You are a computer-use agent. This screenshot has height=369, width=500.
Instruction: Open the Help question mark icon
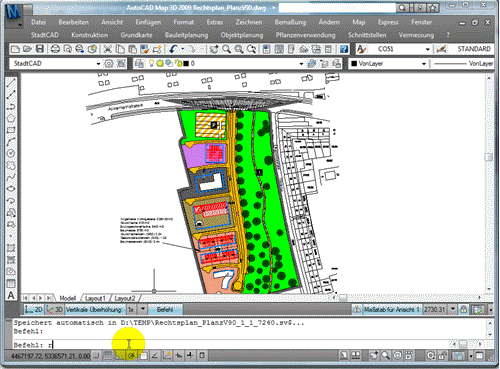(344, 49)
